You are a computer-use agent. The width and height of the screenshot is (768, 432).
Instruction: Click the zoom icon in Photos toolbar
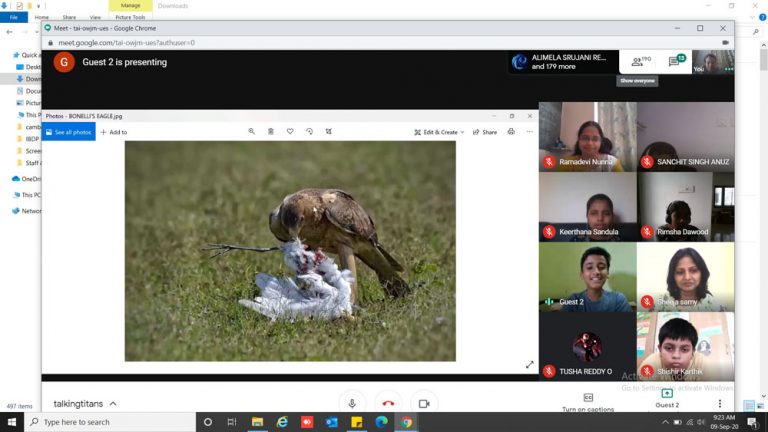[251, 131]
